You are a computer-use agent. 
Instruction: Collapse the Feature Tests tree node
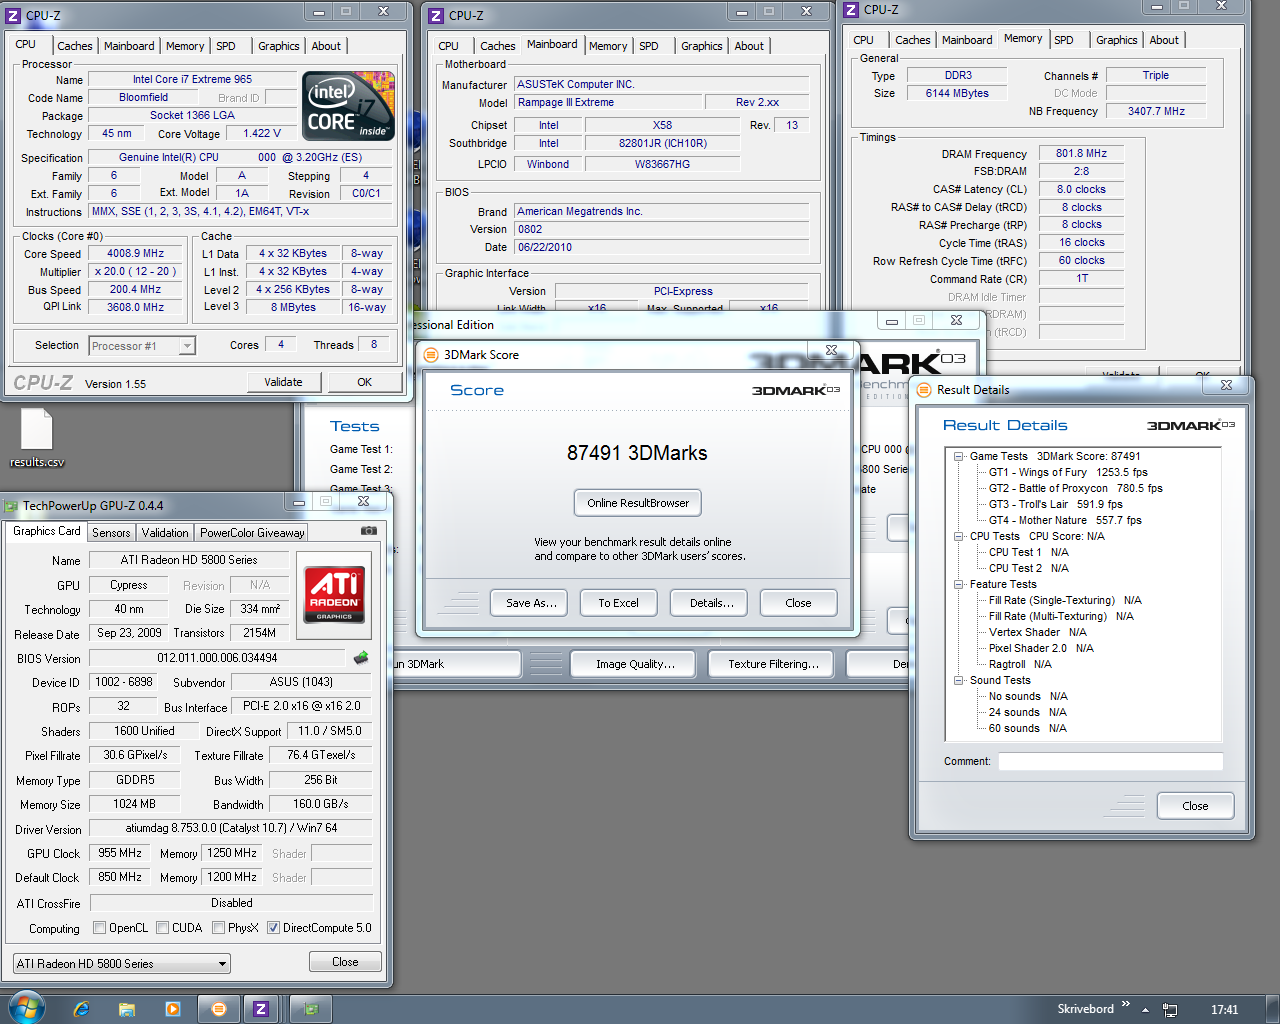(958, 584)
